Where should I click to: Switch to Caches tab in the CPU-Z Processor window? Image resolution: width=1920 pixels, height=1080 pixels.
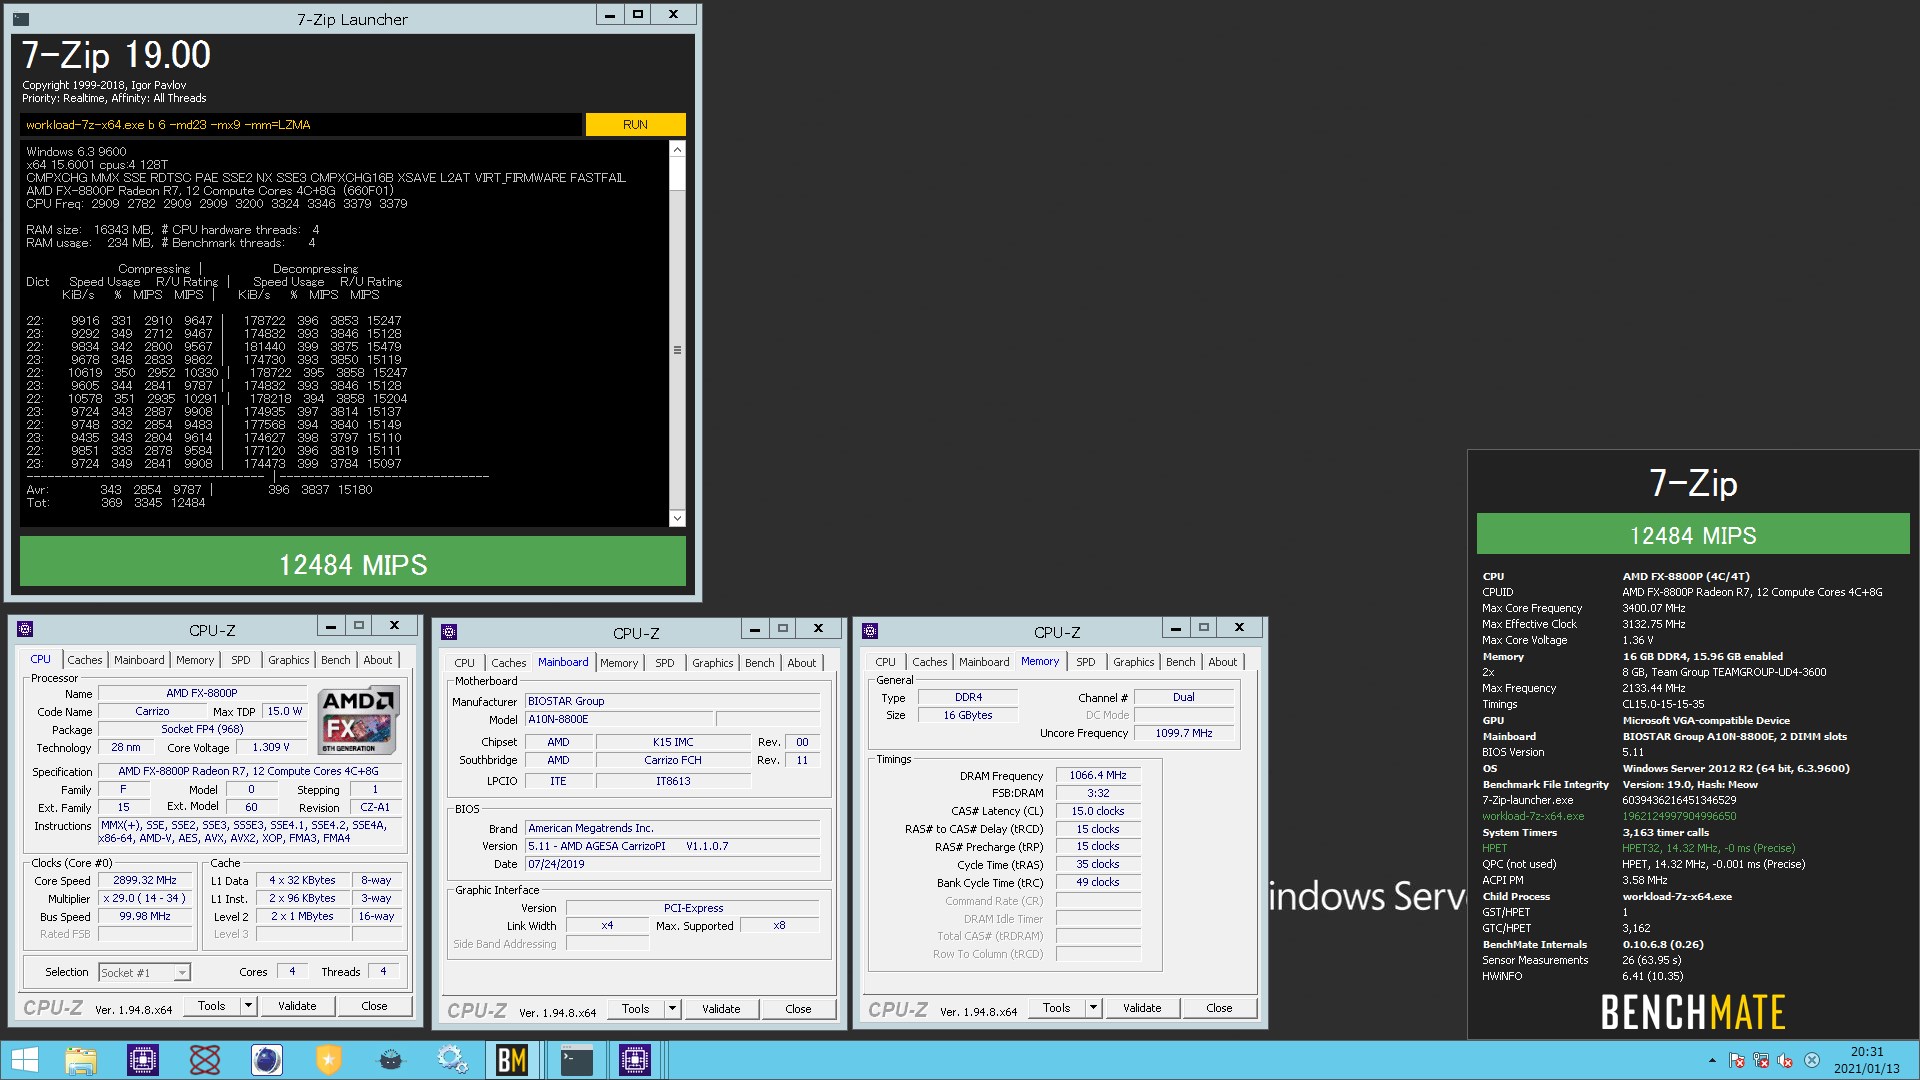85,660
